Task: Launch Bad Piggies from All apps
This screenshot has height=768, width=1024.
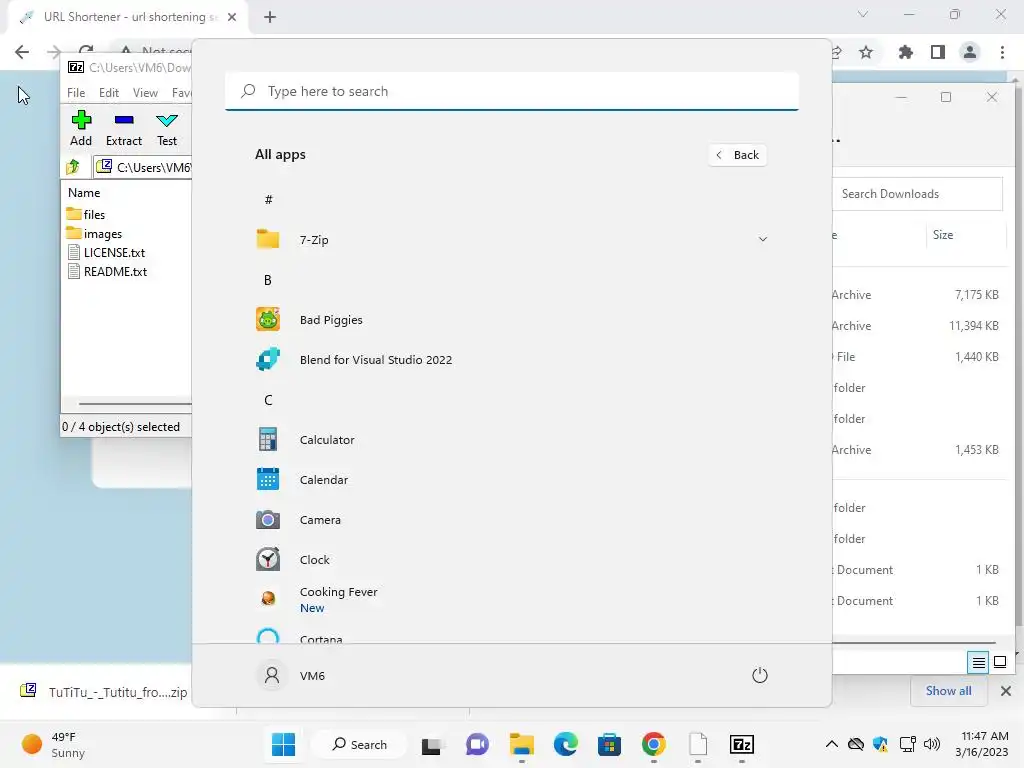Action: click(511, 320)
